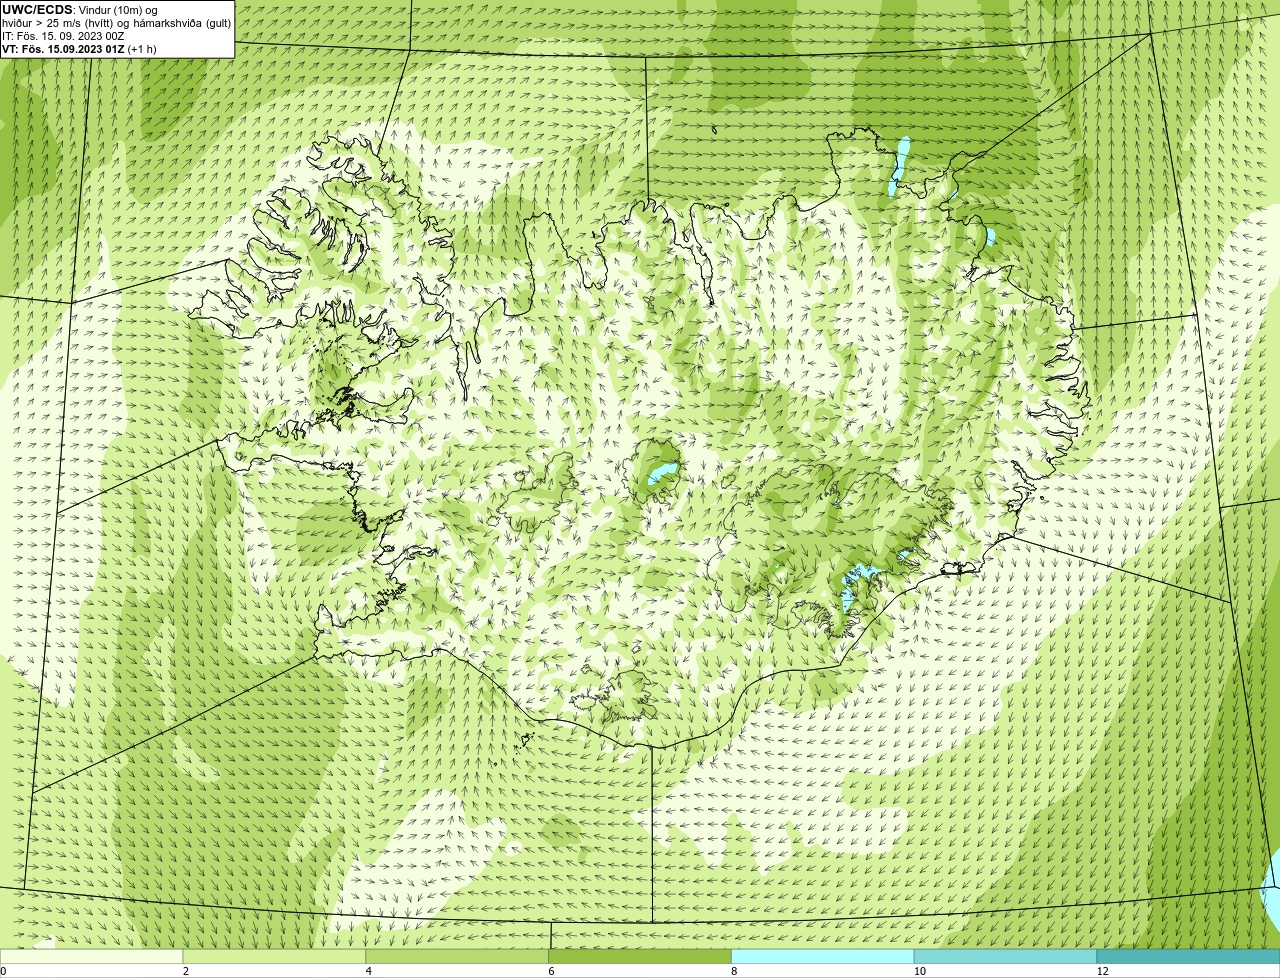Screen dimensions: 1280x978
Task: Click the 8–10 m/s light cyan legend swatch
Action: [x=823, y=956]
